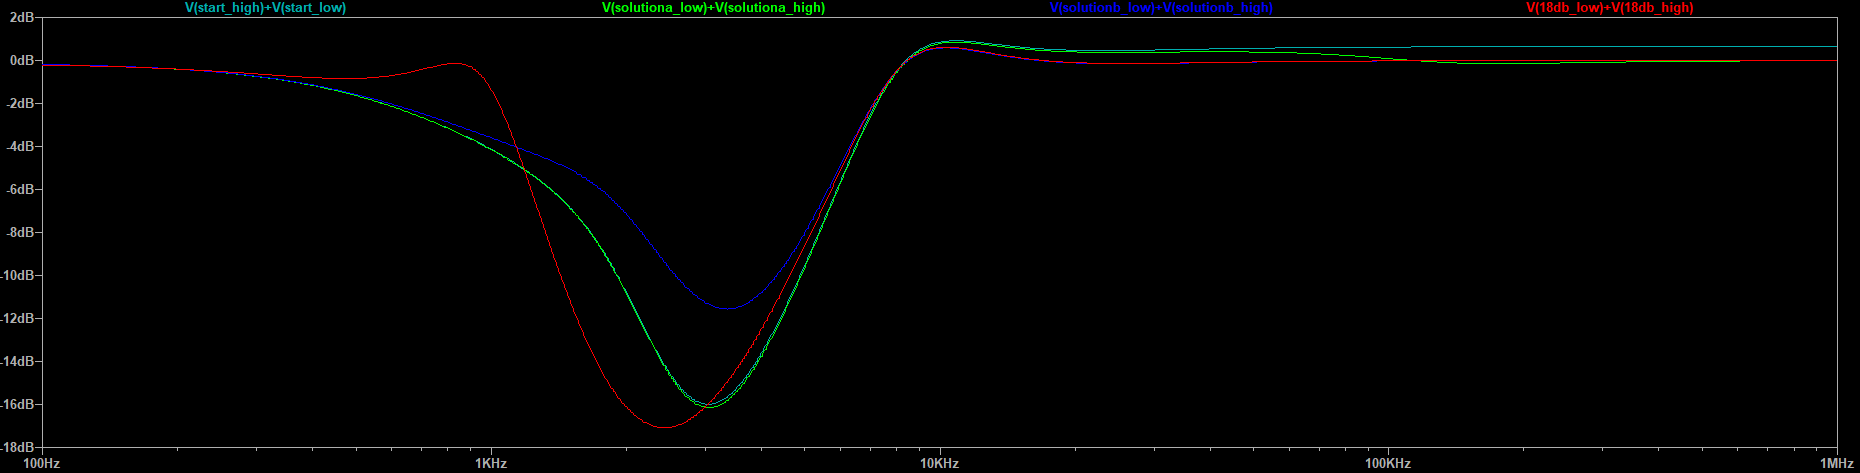
Task: Click the -12dB axis label
Action: pyautogui.click(x=17, y=319)
